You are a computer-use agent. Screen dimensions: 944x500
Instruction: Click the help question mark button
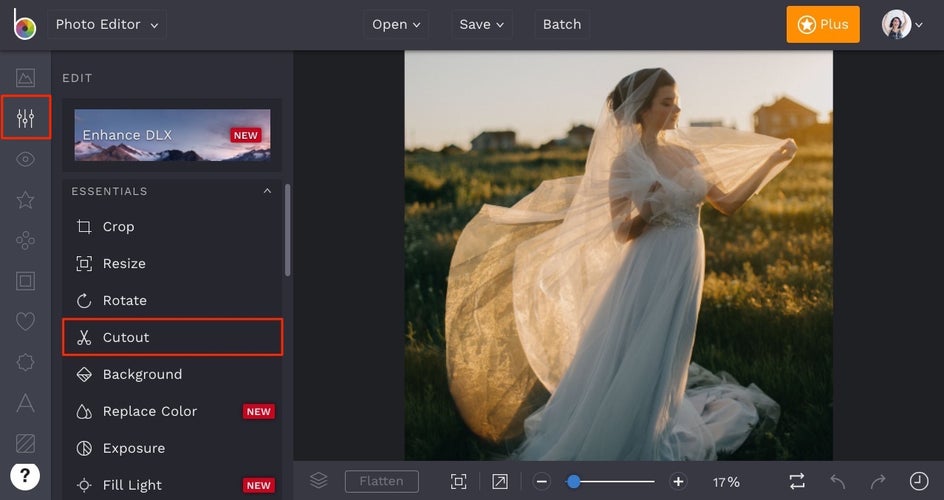click(25, 477)
